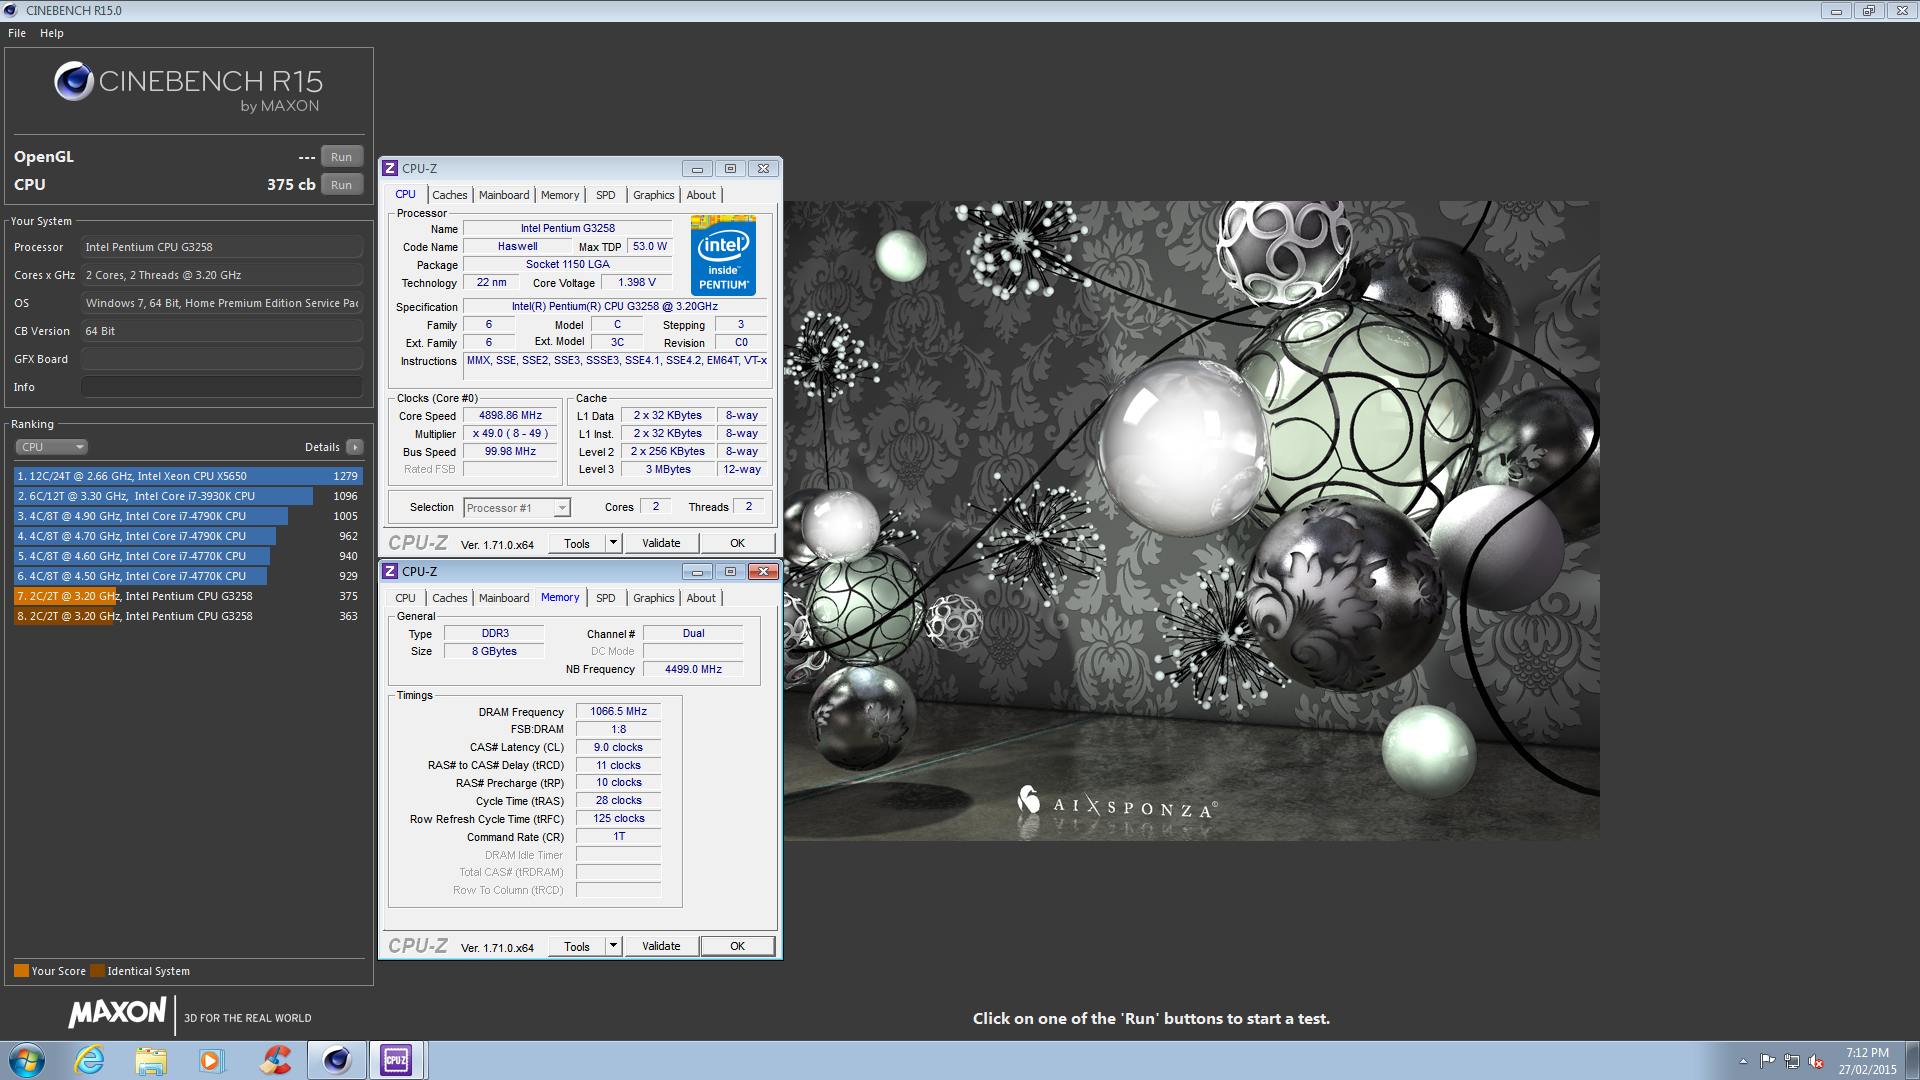
Task: Click the Your Score orange swatch
Action: (x=21, y=970)
